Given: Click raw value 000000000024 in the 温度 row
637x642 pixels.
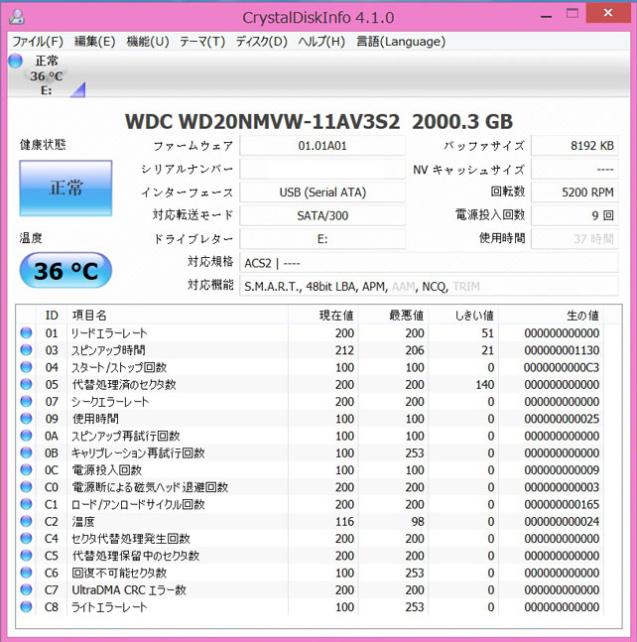Looking at the screenshot, I should click(562, 522).
